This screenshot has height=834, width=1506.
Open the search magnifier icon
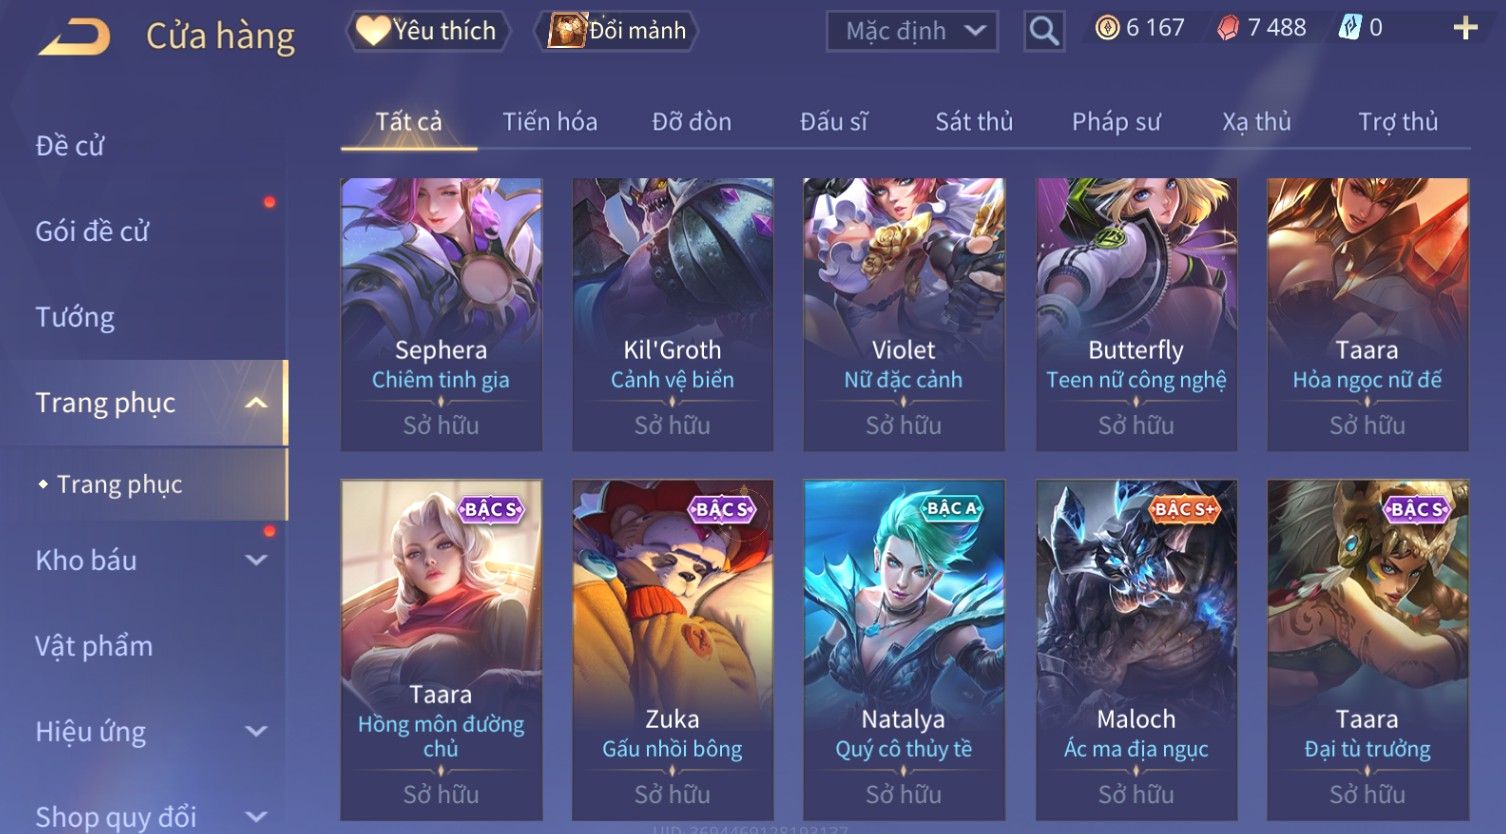(1044, 31)
